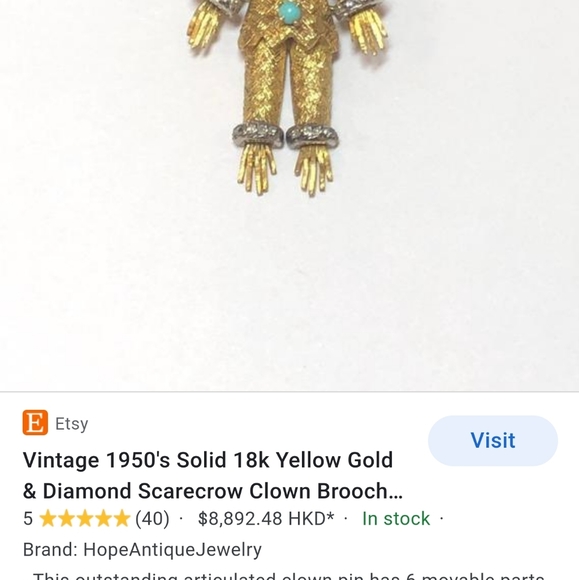Select the fifth yellow rating star
This screenshot has height=580, width=579.
click(122, 518)
